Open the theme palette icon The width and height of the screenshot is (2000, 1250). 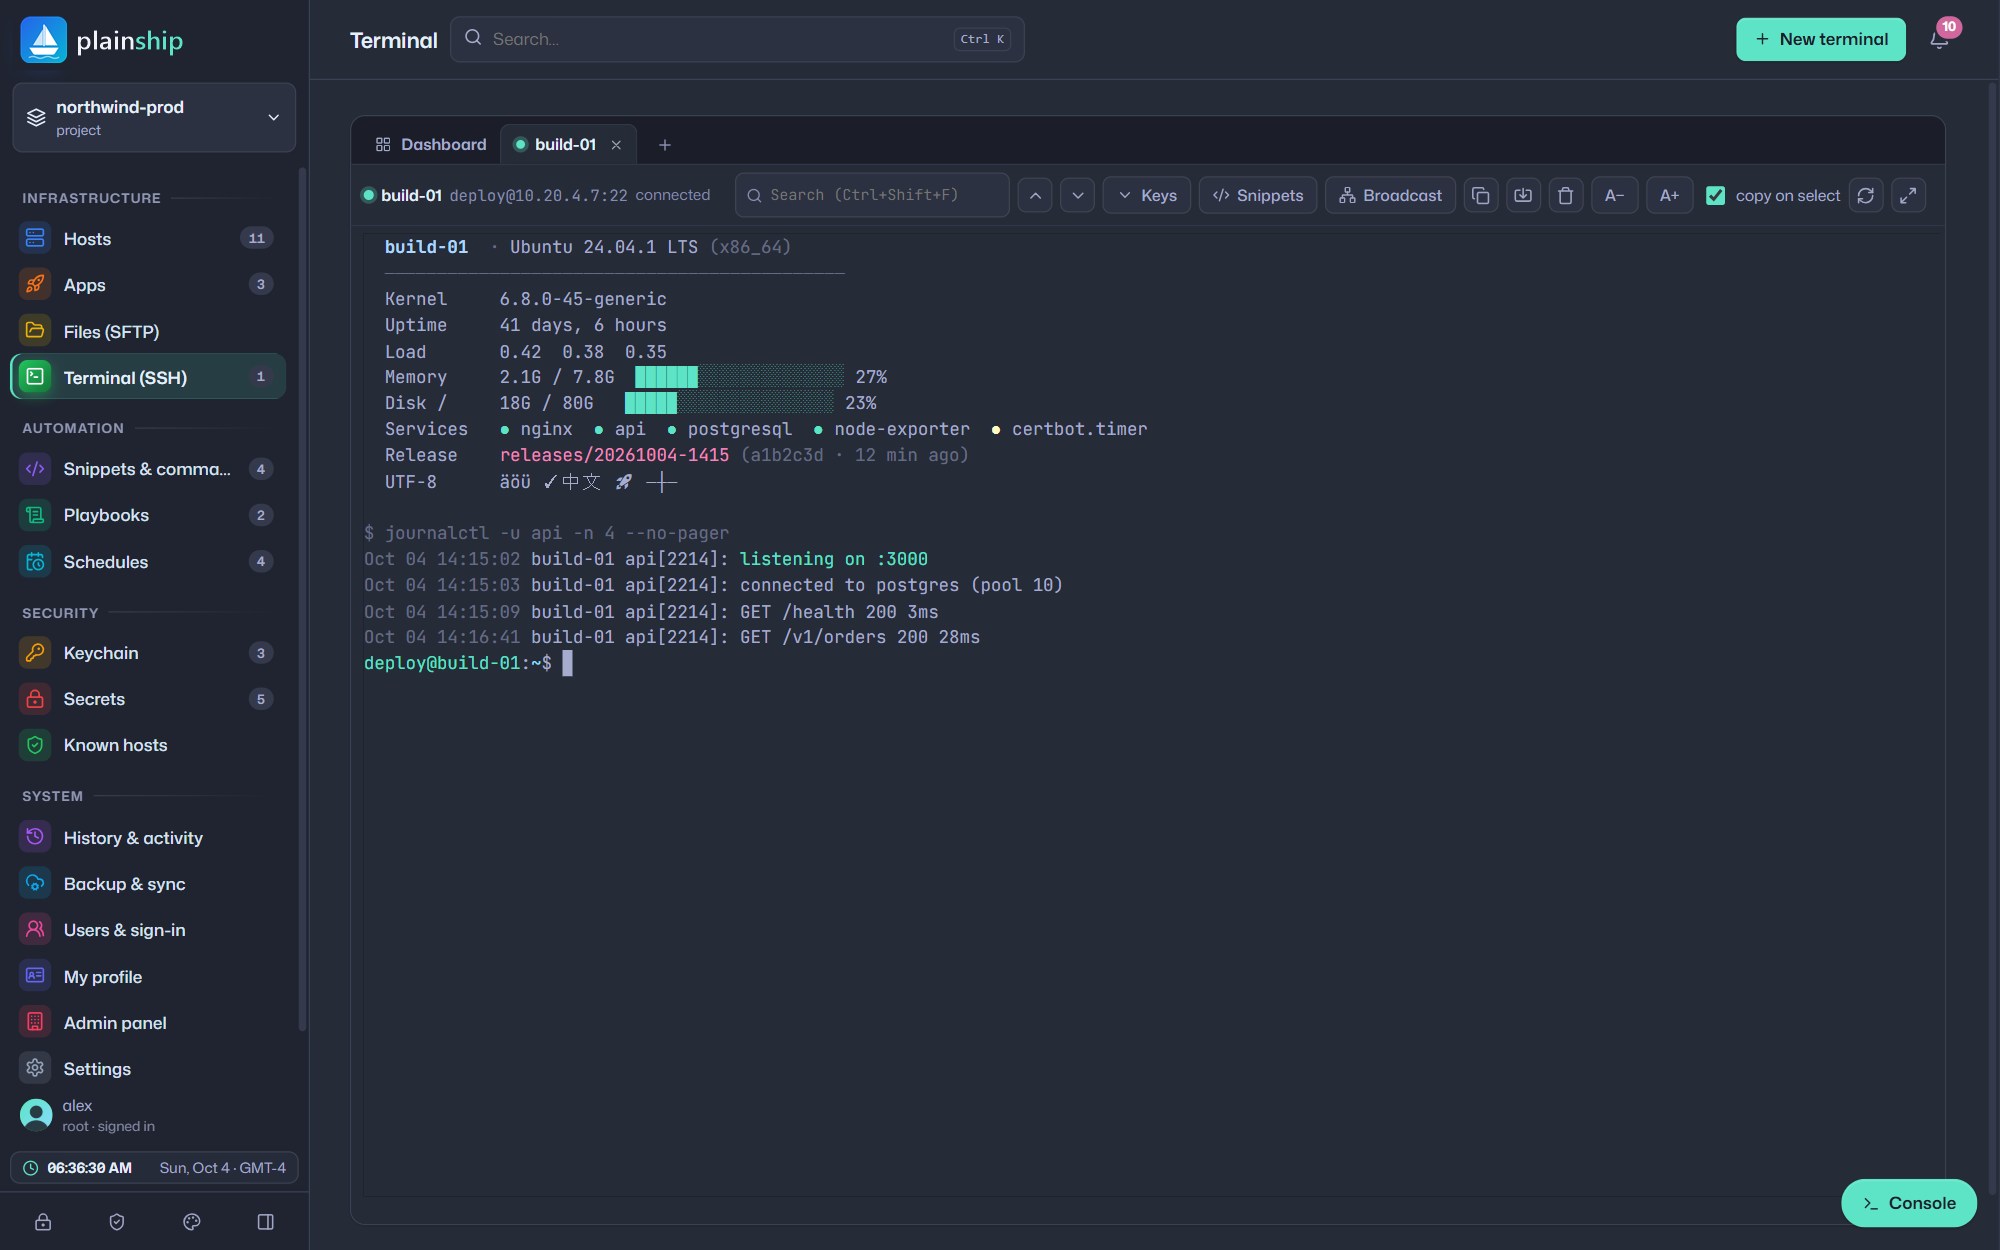click(192, 1221)
